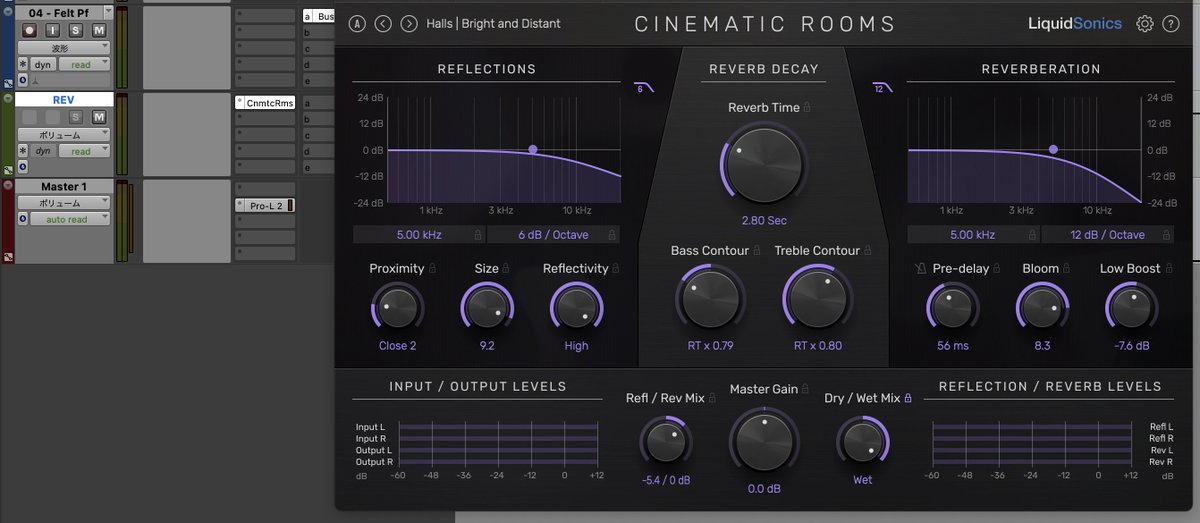
Task: Click the Reverberation filter curve handle
Action: pos(1053,150)
